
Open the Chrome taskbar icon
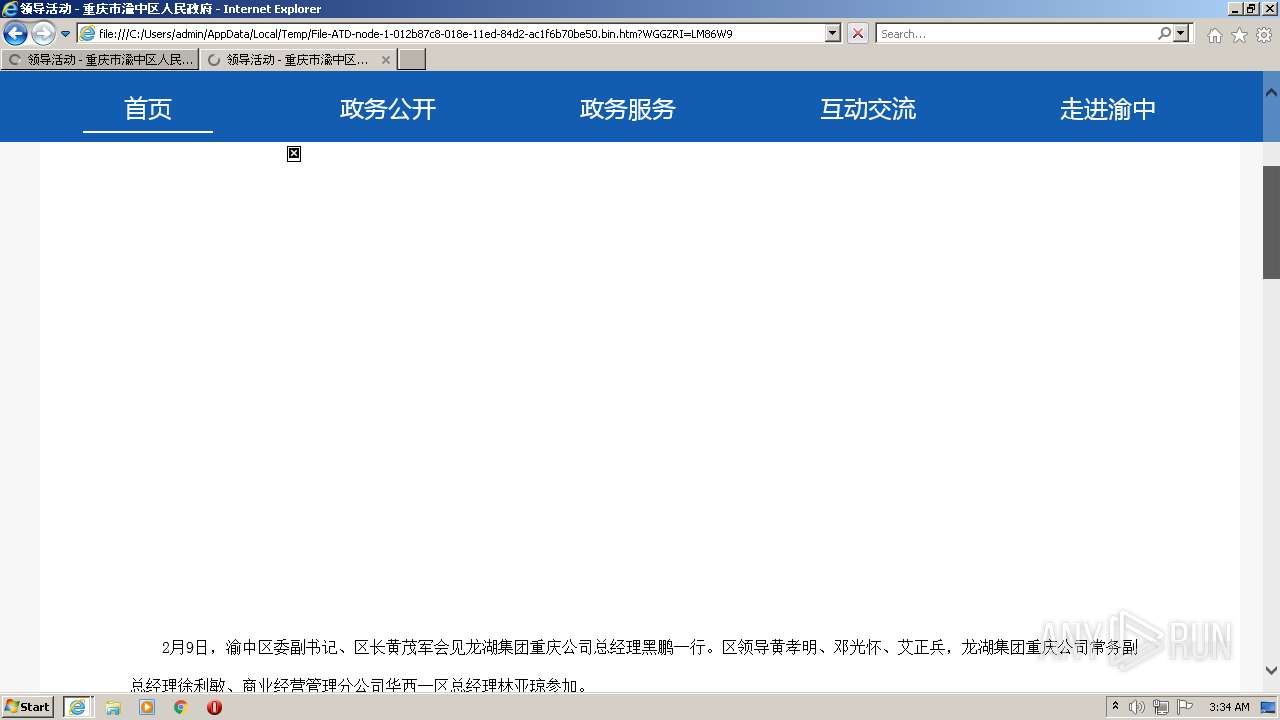tap(181, 707)
